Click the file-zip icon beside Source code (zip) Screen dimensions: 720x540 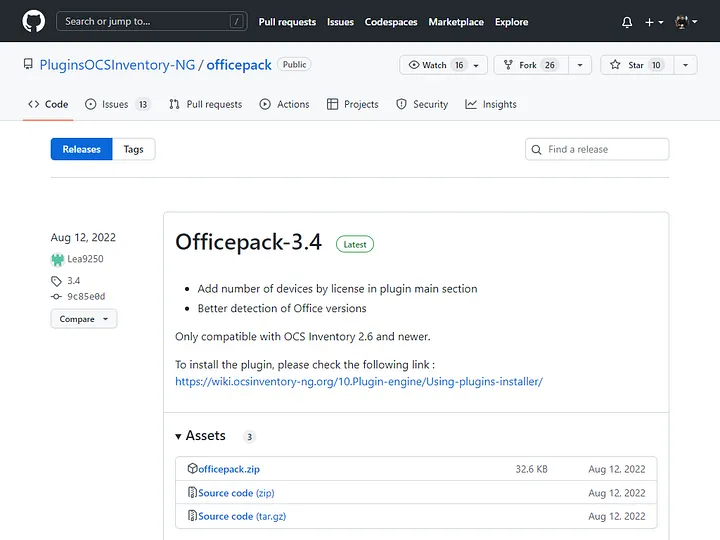(192, 492)
